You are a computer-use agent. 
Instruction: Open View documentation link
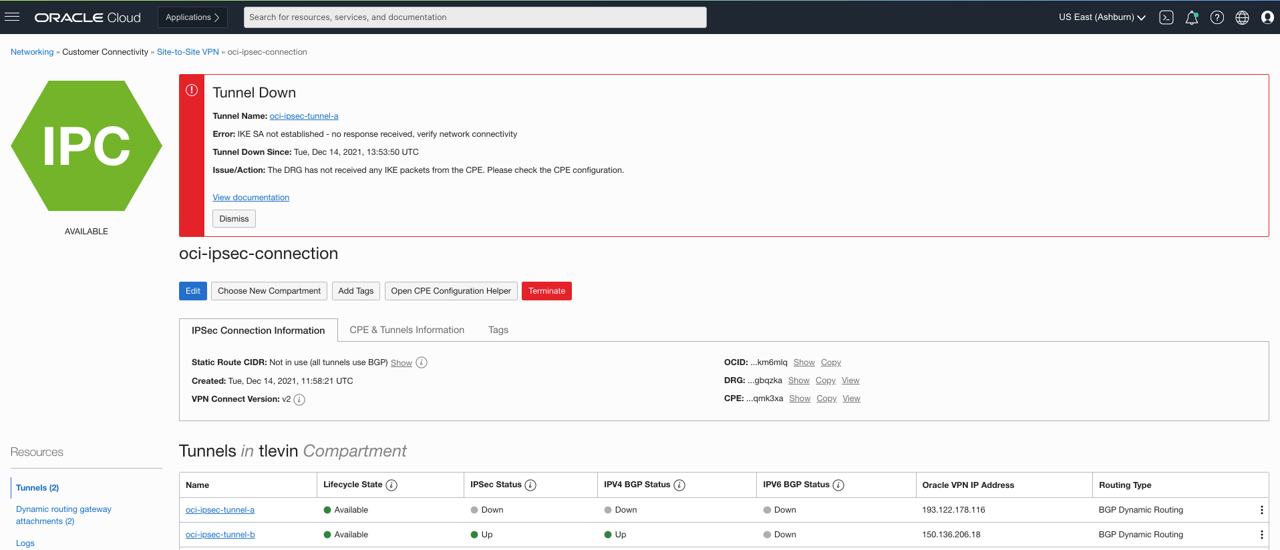tap(251, 198)
